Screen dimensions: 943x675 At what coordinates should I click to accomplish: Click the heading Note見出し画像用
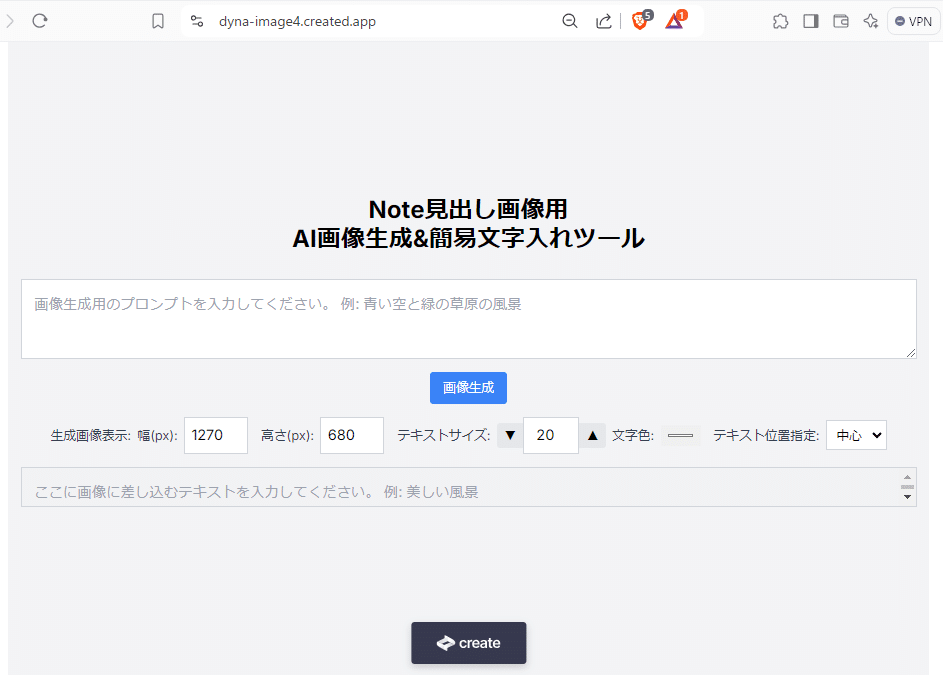(468, 209)
